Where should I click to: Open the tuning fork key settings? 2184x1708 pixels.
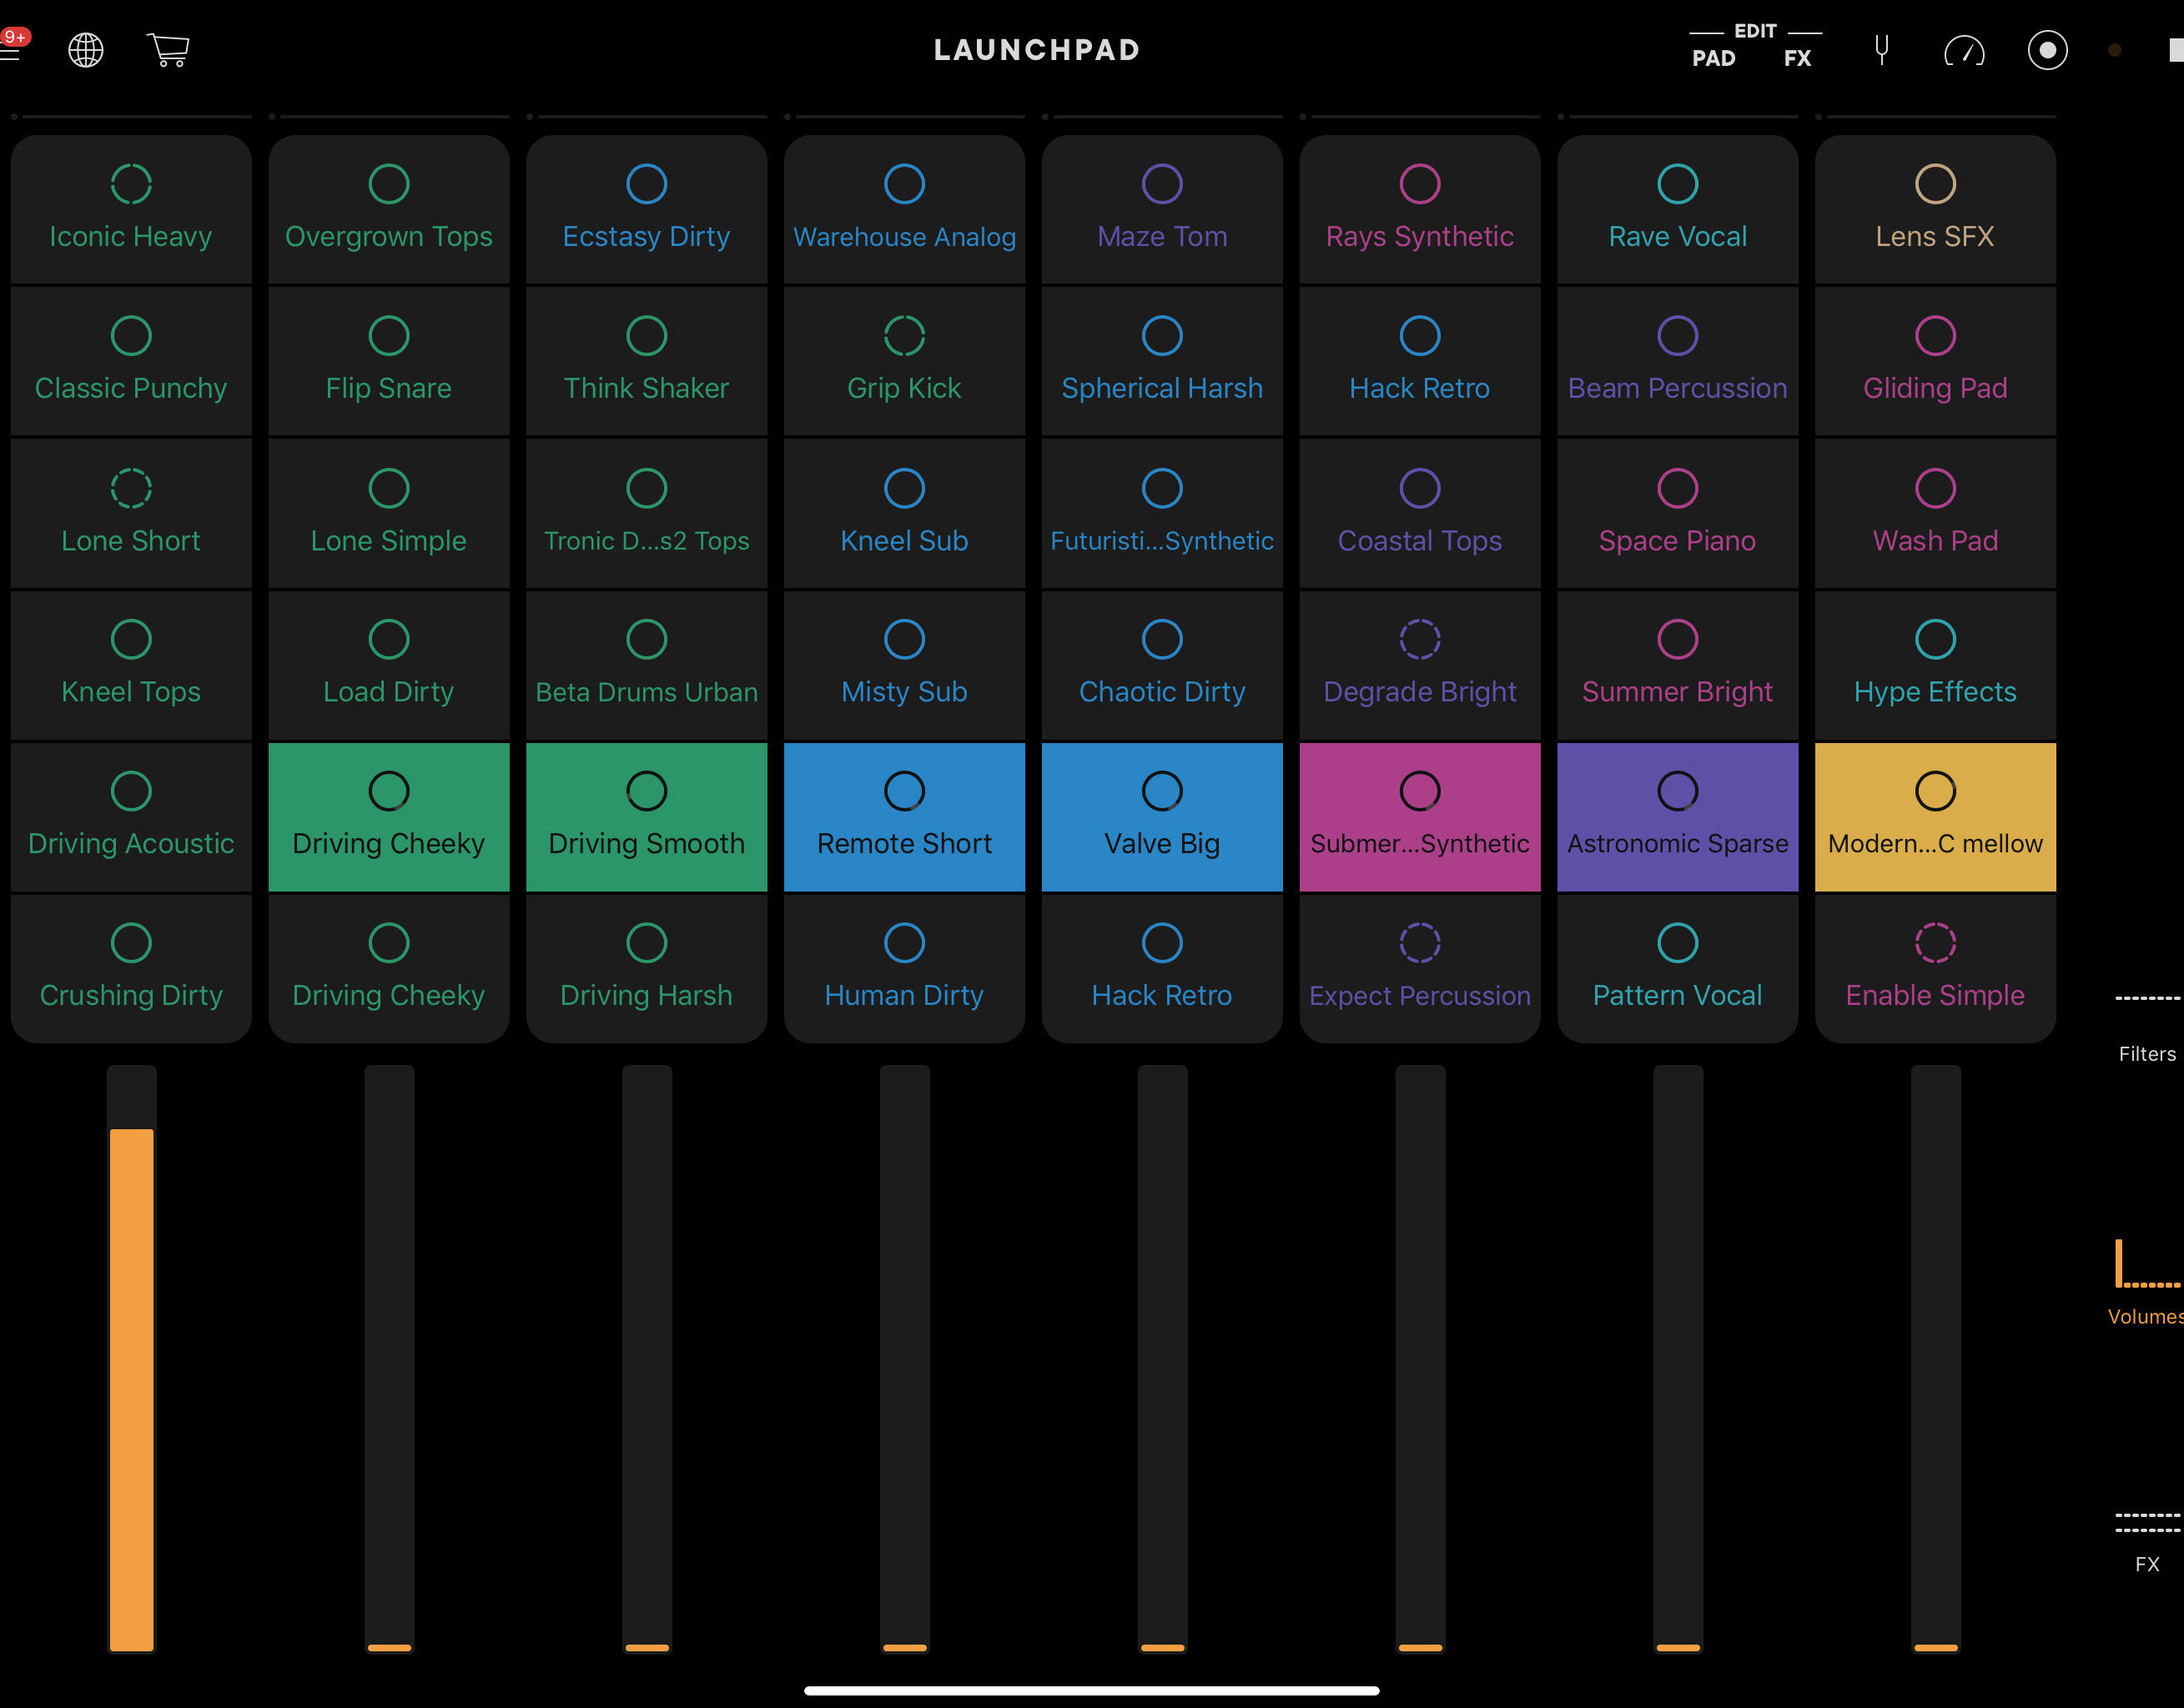(1881, 50)
